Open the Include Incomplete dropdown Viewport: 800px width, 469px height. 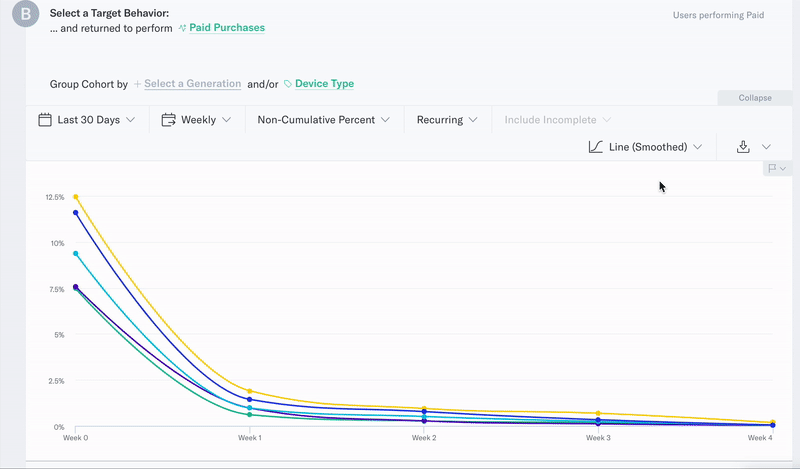(x=557, y=120)
